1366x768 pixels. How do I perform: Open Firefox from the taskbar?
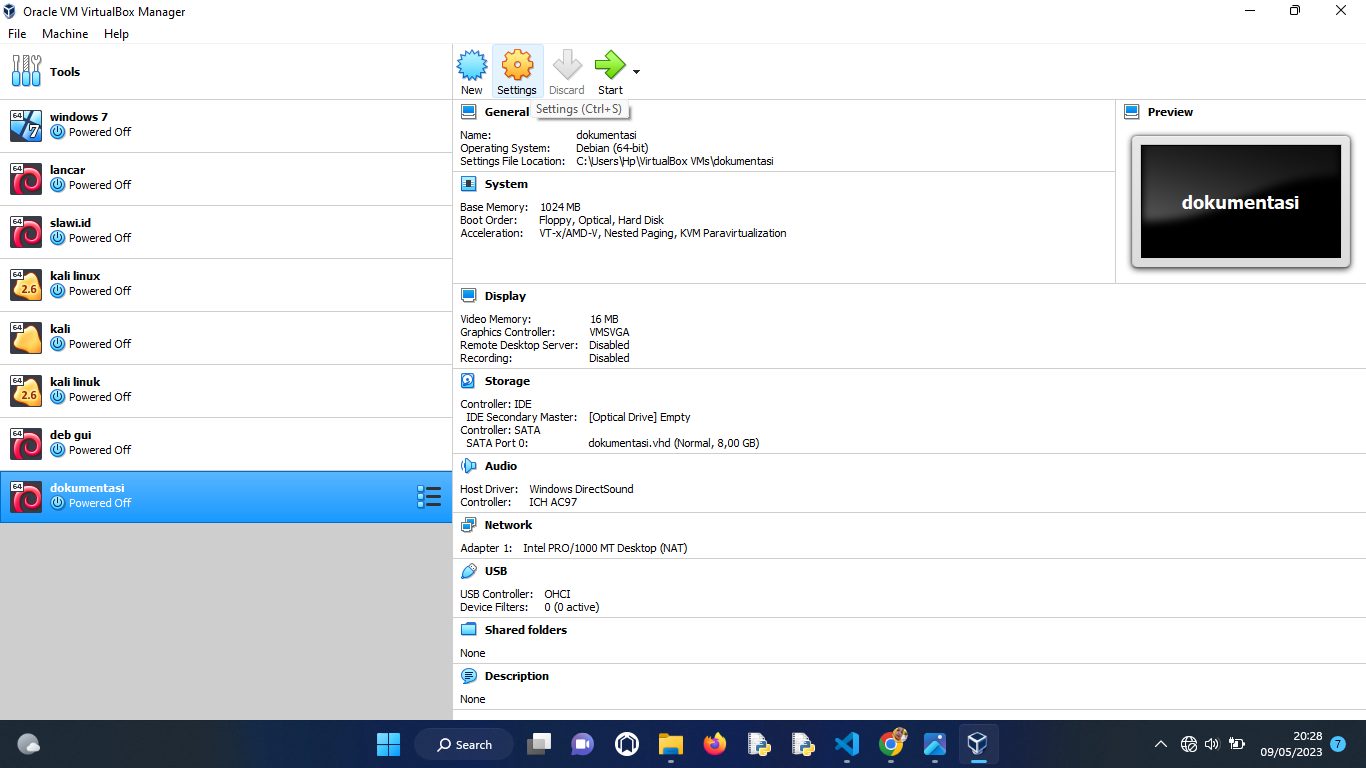pos(714,744)
